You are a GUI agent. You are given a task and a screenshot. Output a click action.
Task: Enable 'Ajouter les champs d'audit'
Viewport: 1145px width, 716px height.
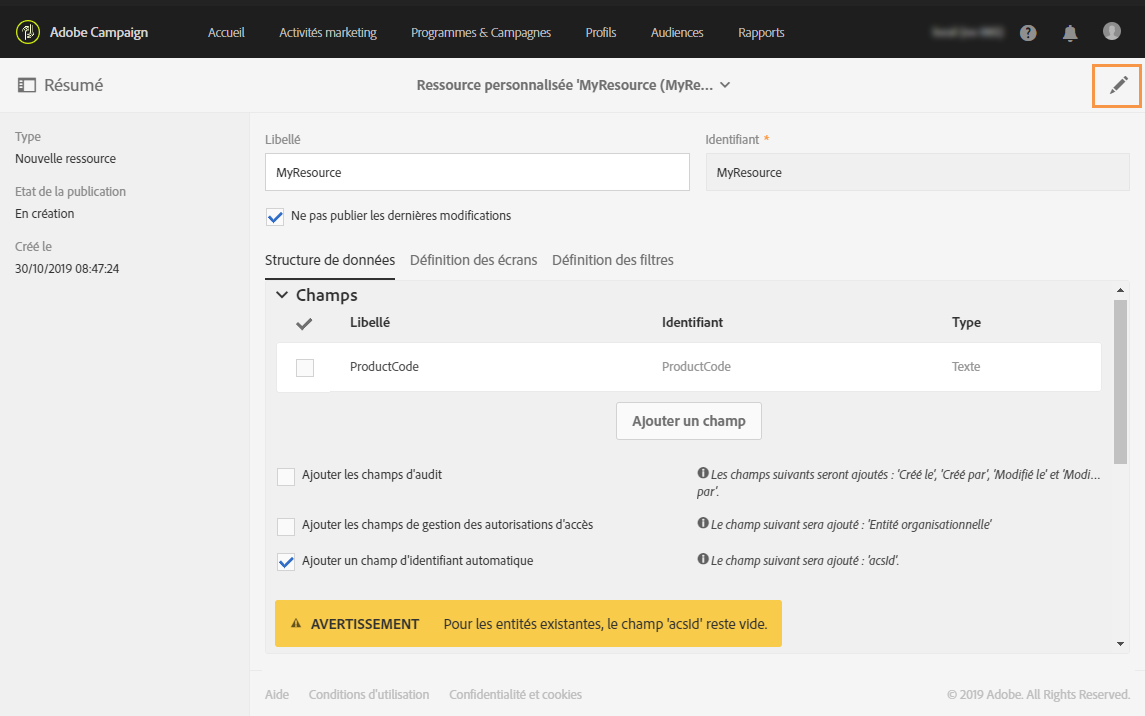[286, 476]
